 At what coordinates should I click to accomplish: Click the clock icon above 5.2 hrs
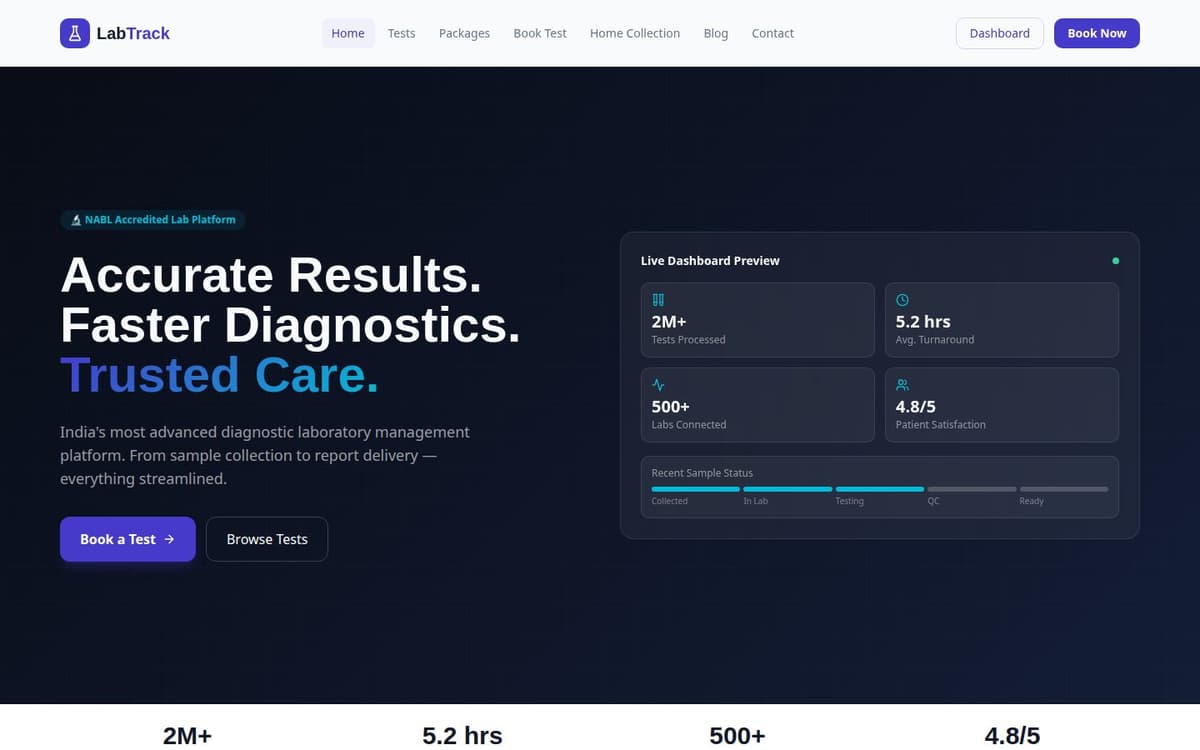902,300
